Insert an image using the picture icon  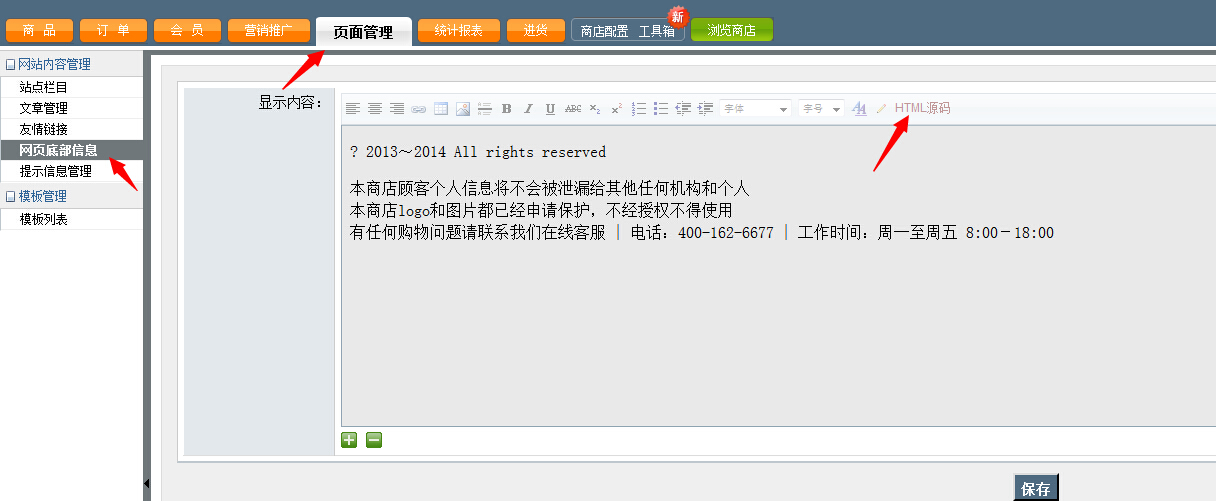coord(463,109)
